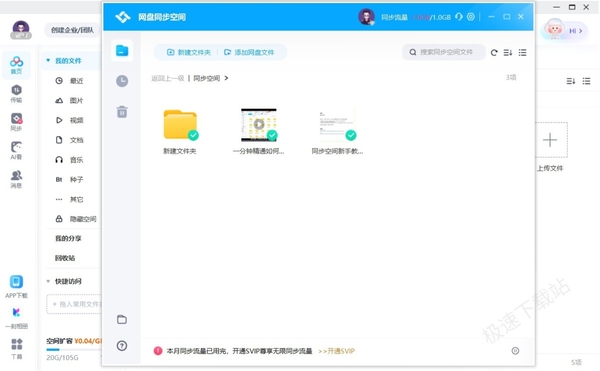This screenshot has height=371, width=600.
Task: Open local sync folder icon in sidebar
Action: pyautogui.click(x=122, y=320)
